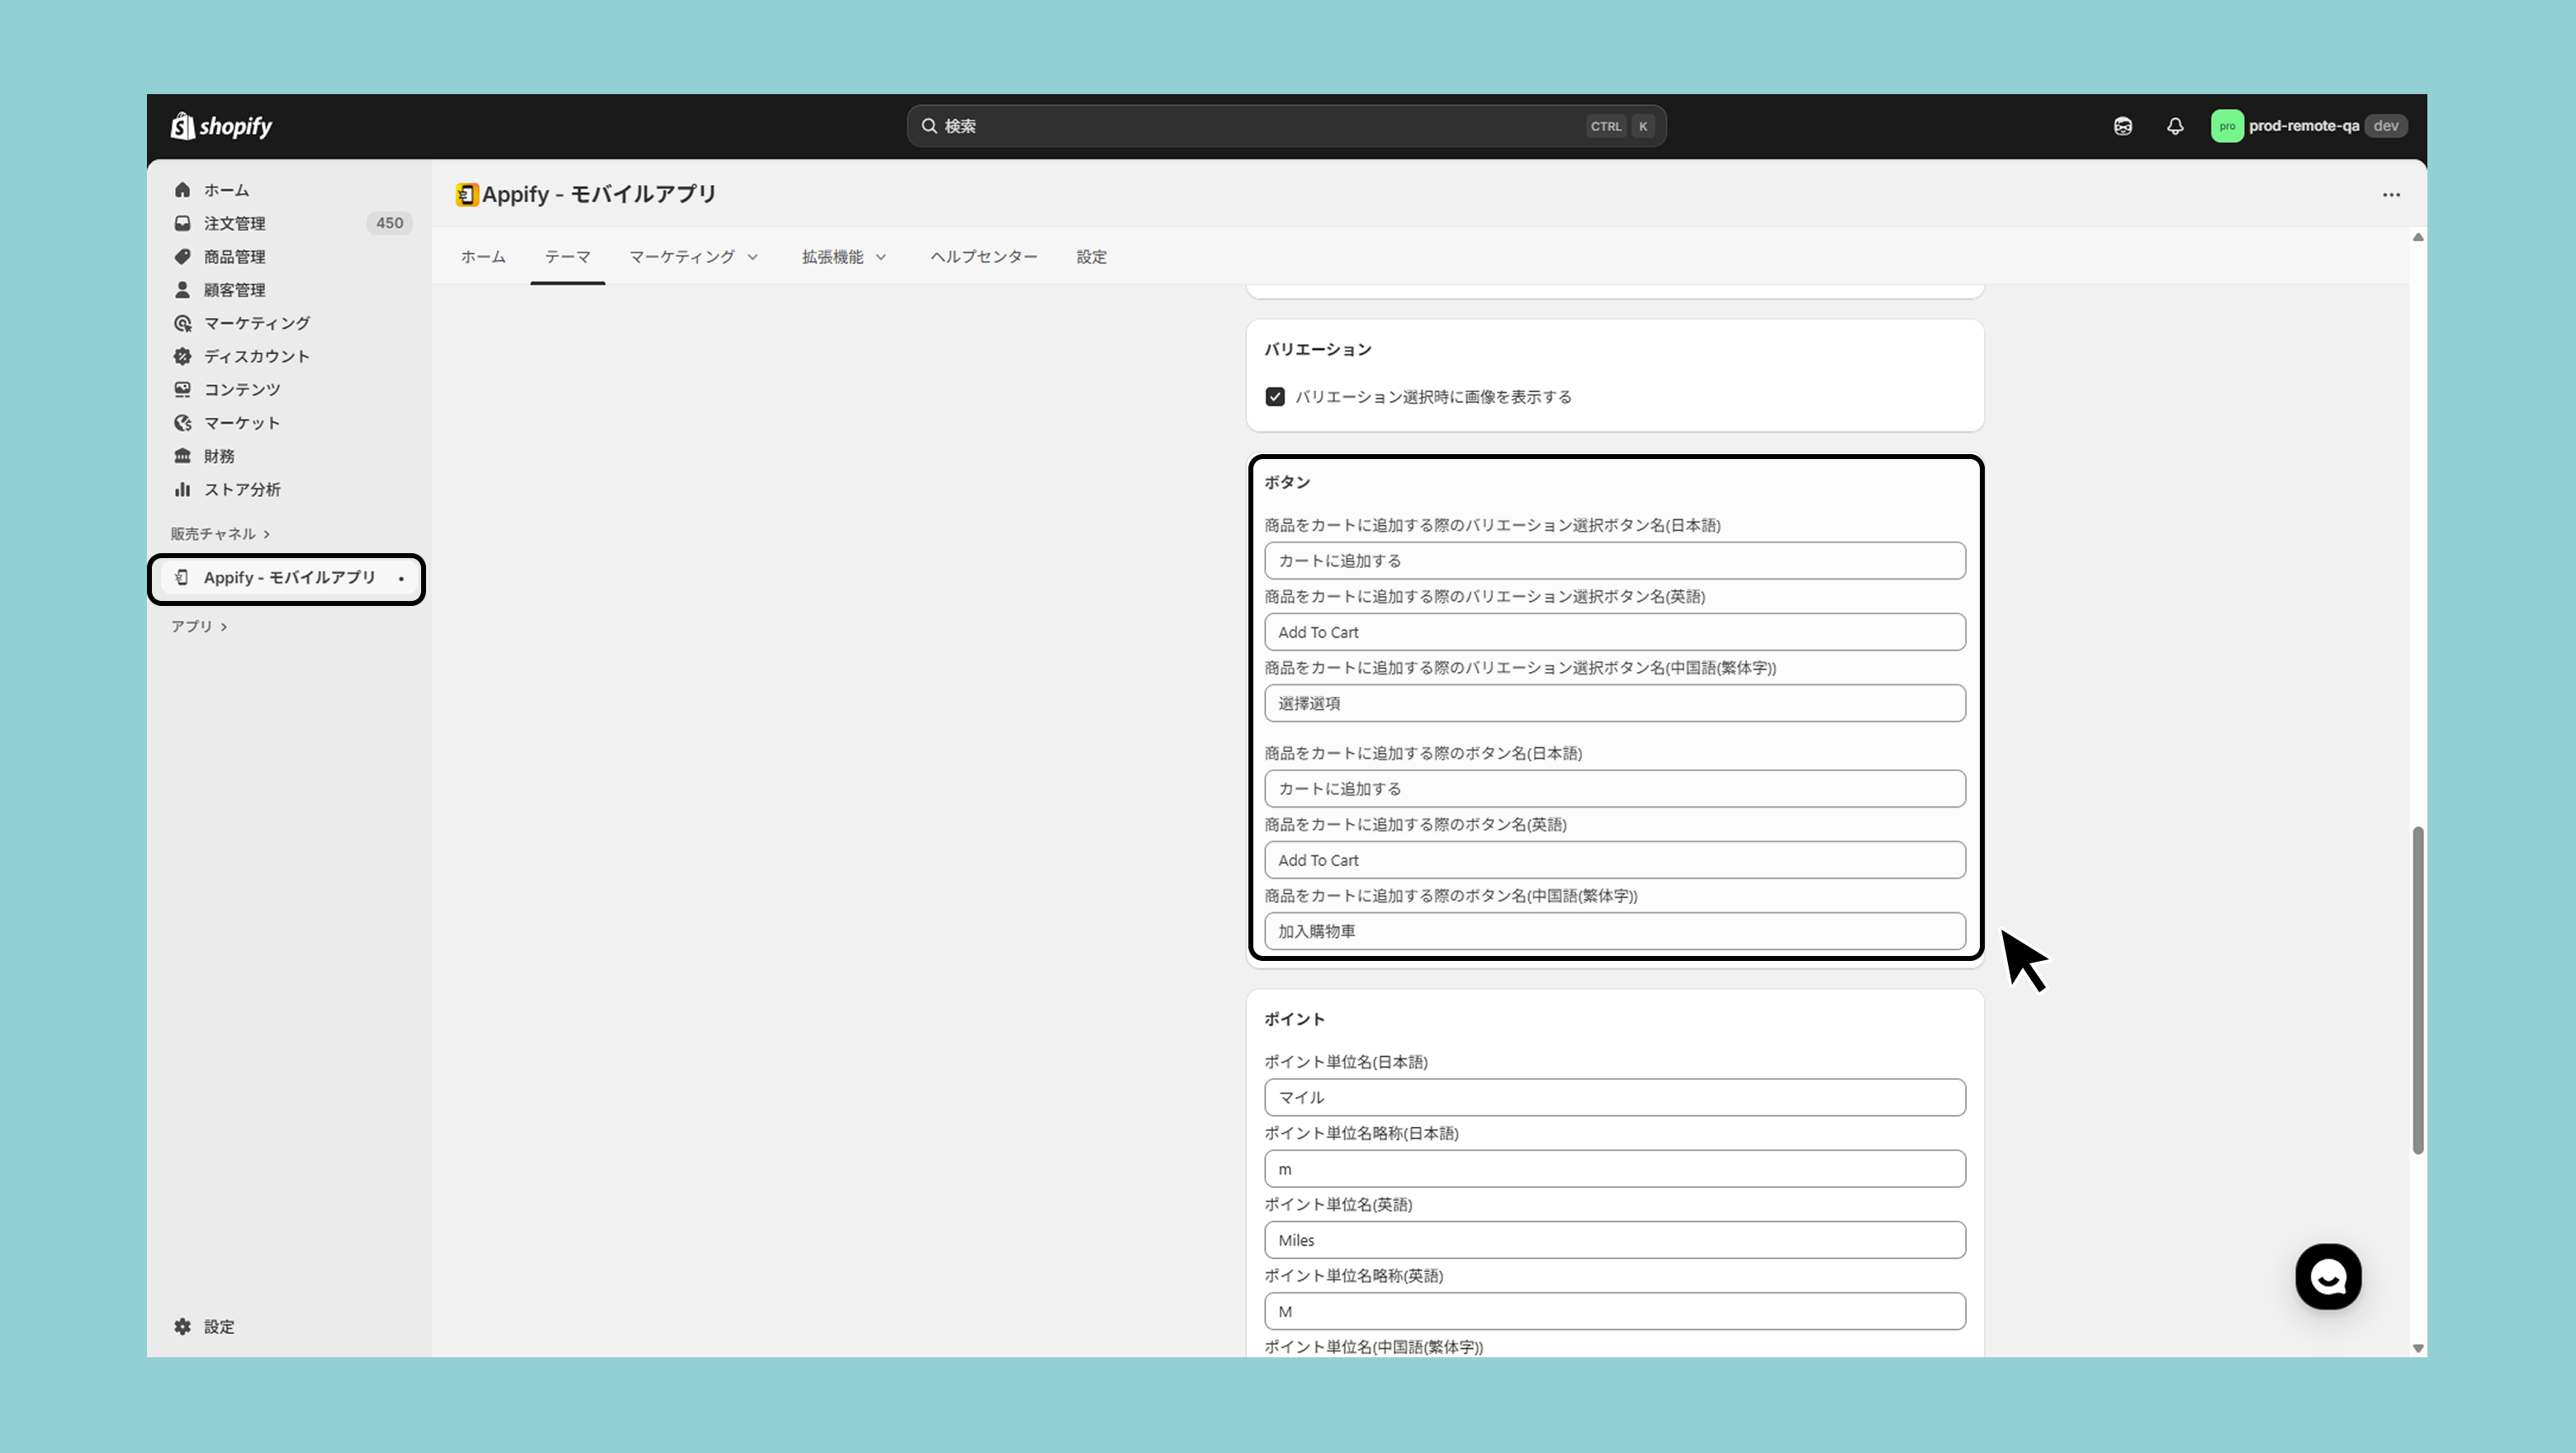
Task: Uncheck バリエーション選択時に画像を表示する checkbox
Action: tap(1275, 397)
